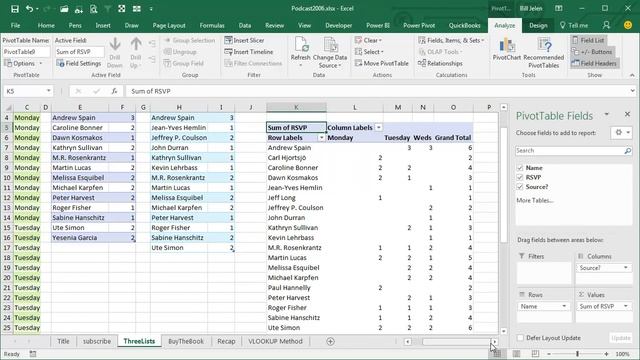Click Insert Timeline
640x360 pixels.
tap(249, 52)
